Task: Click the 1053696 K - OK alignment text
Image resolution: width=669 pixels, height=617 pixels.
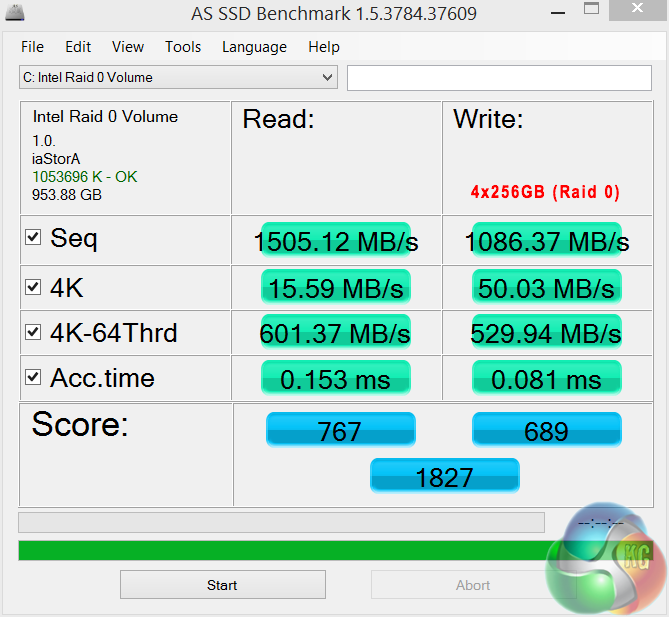Action: tap(85, 177)
